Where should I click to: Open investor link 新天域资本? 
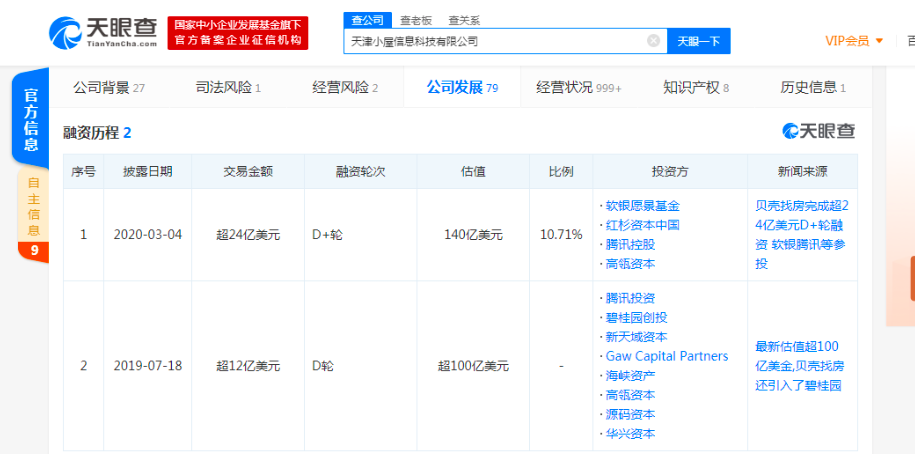[x=636, y=337]
